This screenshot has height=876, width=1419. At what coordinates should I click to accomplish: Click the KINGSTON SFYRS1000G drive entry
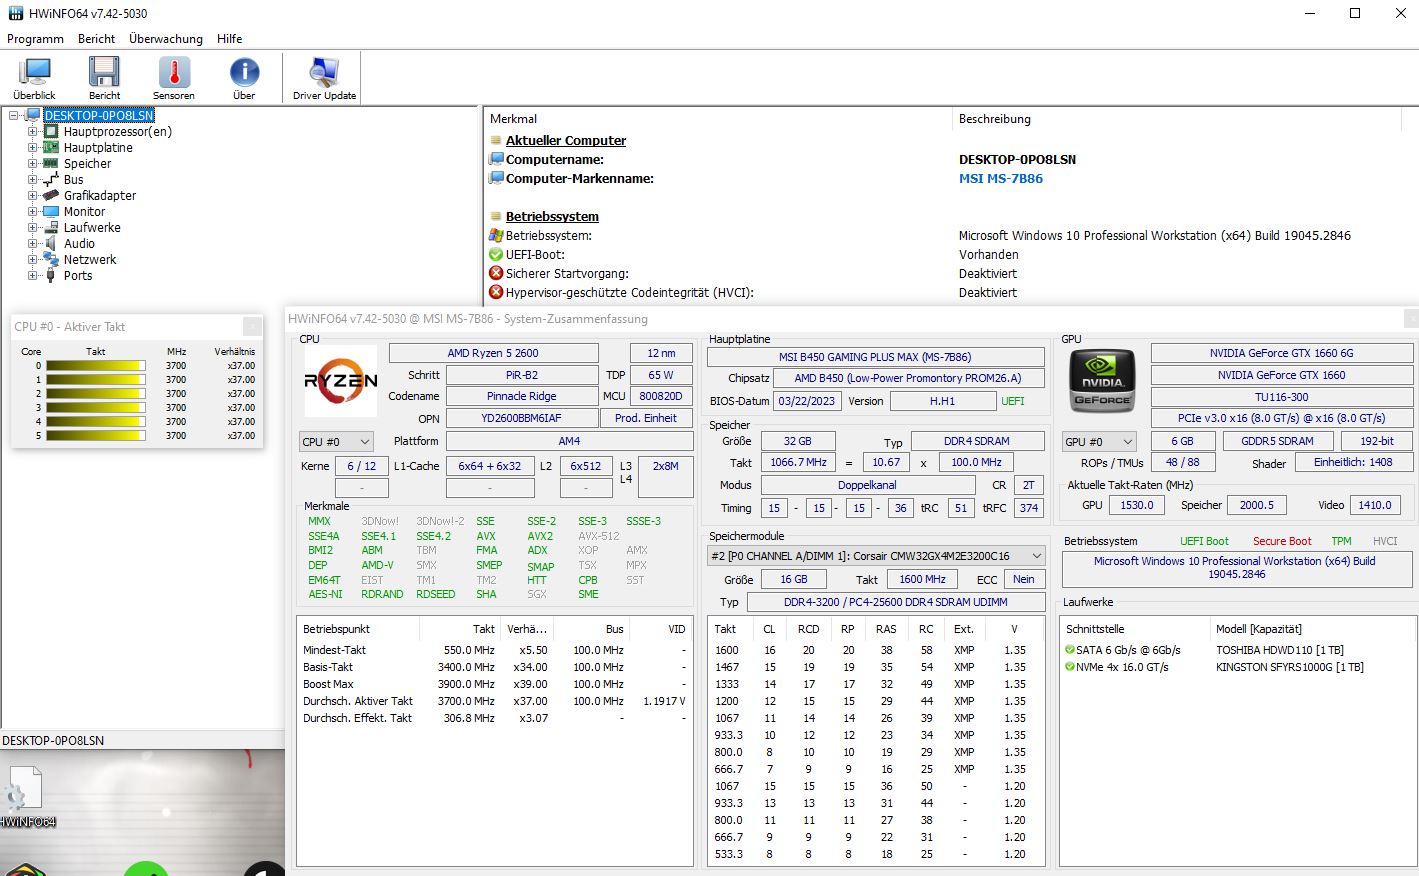tap(1289, 667)
